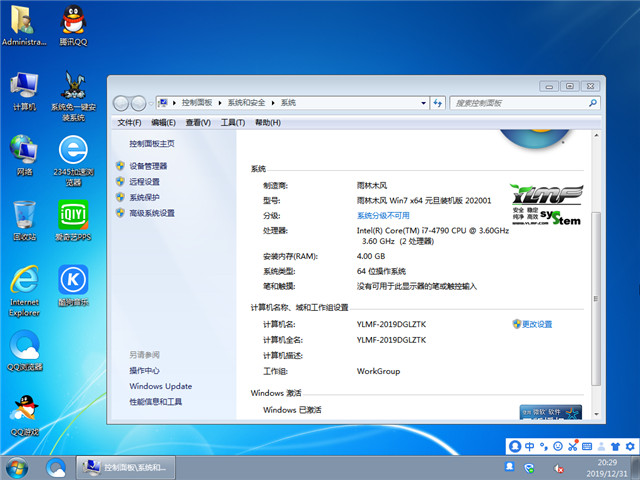Click the IME scissors screenshot tool

(573, 445)
